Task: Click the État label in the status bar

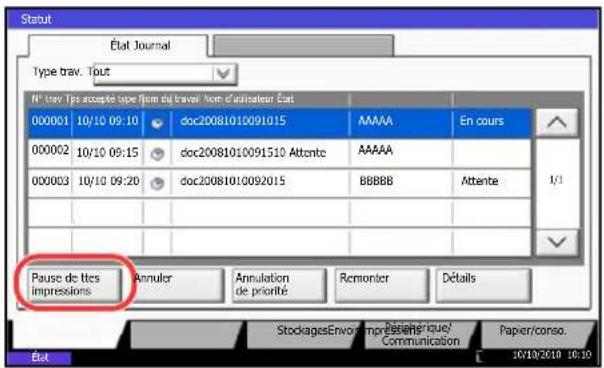Action: (40, 358)
